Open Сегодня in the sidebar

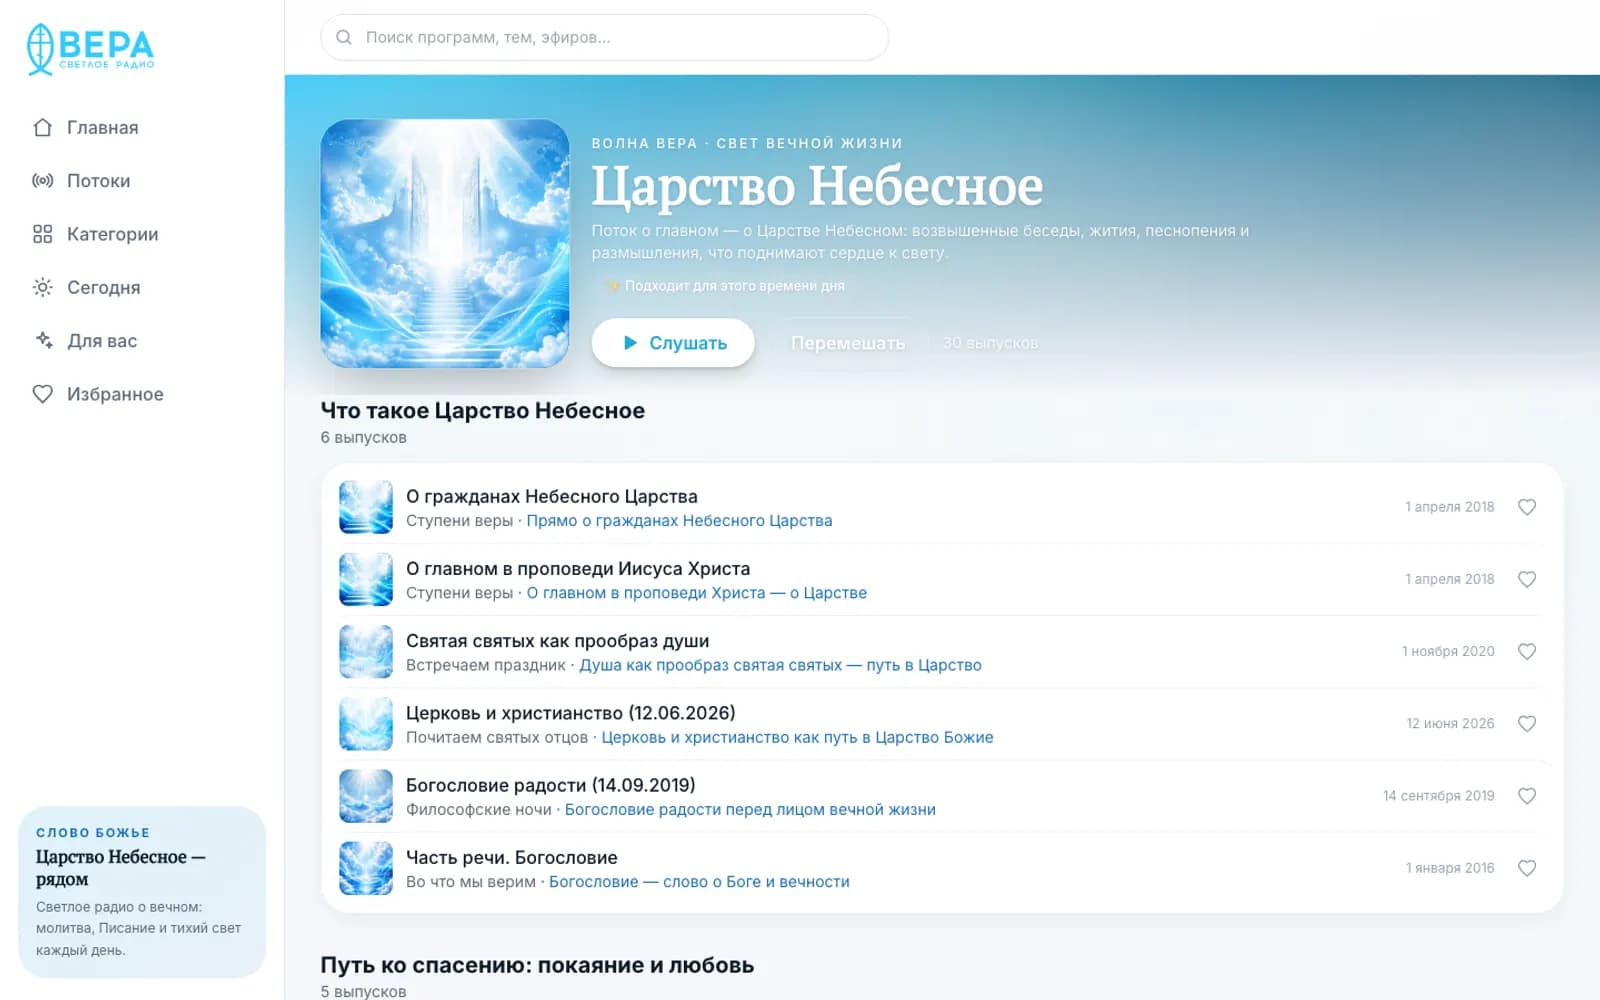(x=86, y=288)
